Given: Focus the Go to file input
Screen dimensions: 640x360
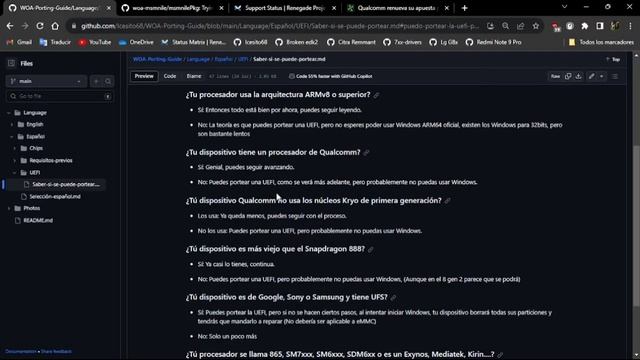Looking at the screenshot, I should click(x=60, y=96).
